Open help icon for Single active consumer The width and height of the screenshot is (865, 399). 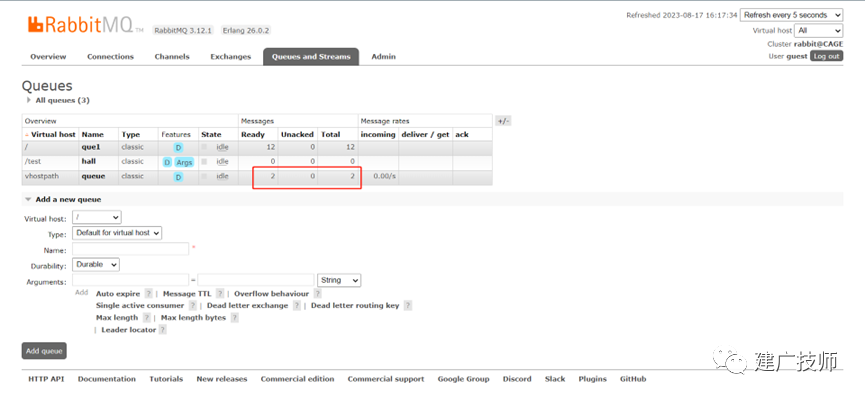pos(193,305)
